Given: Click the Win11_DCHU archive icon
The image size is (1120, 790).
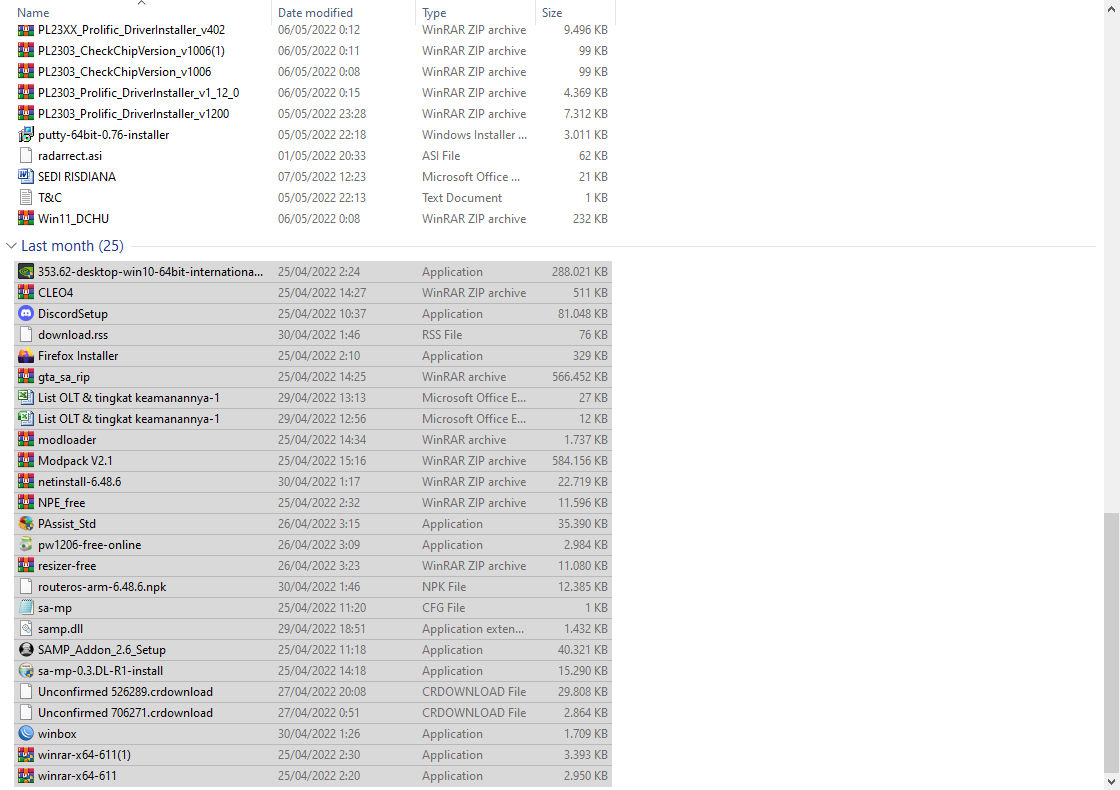Looking at the screenshot, I should pos(26,219).
